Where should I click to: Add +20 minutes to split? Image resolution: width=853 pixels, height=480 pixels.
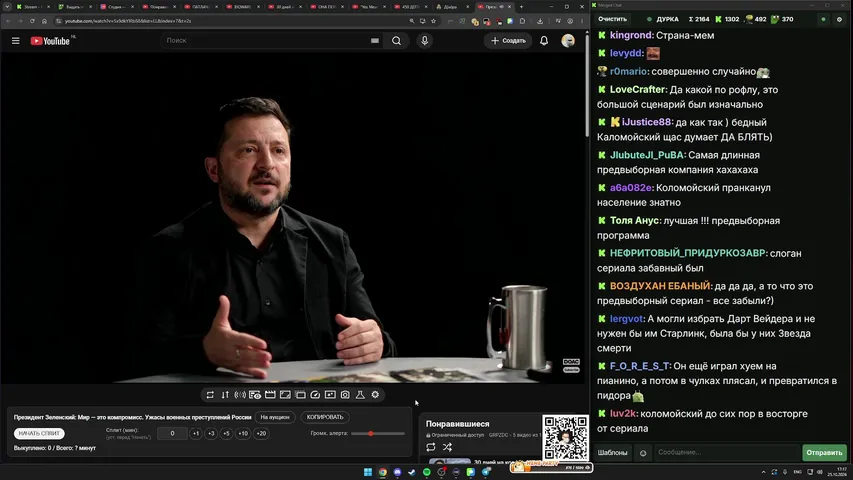[x=261, y=433]
